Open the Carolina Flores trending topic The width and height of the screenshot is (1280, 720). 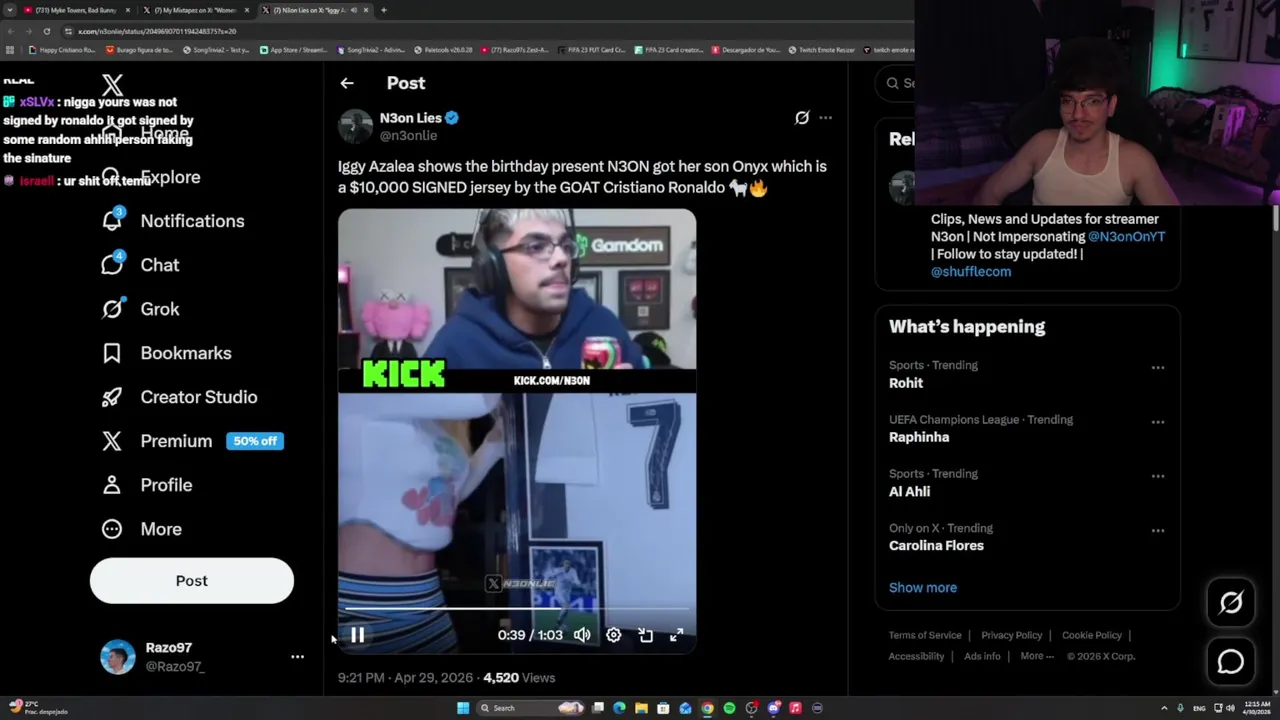(936, 545)
